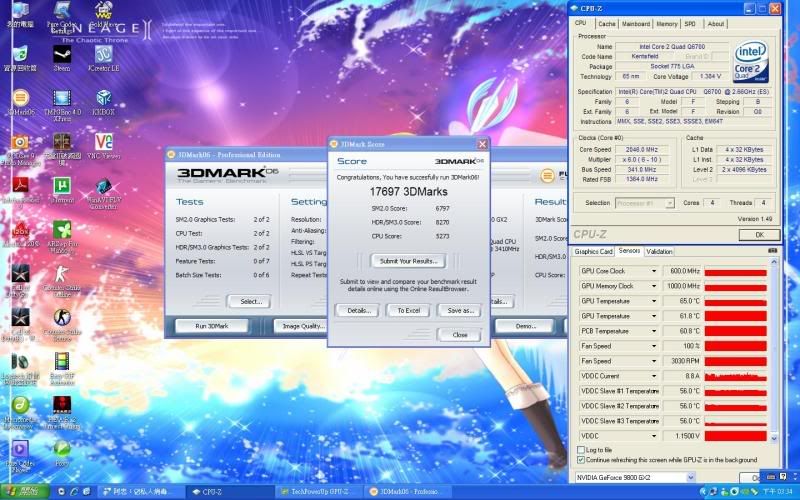Viewport: 800px width, 500px height.
Task: Switch to the SPD tab in CPU-Z
Action: (x=691, y=23)
